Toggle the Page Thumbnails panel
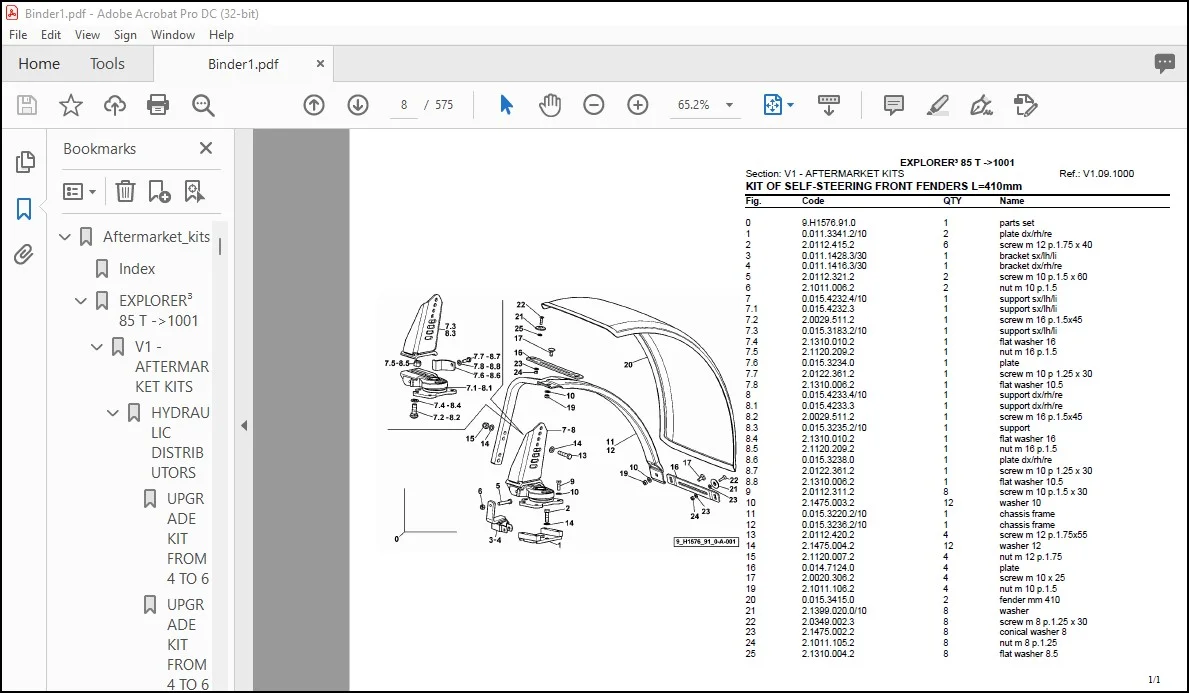 [x=24, y=161]
